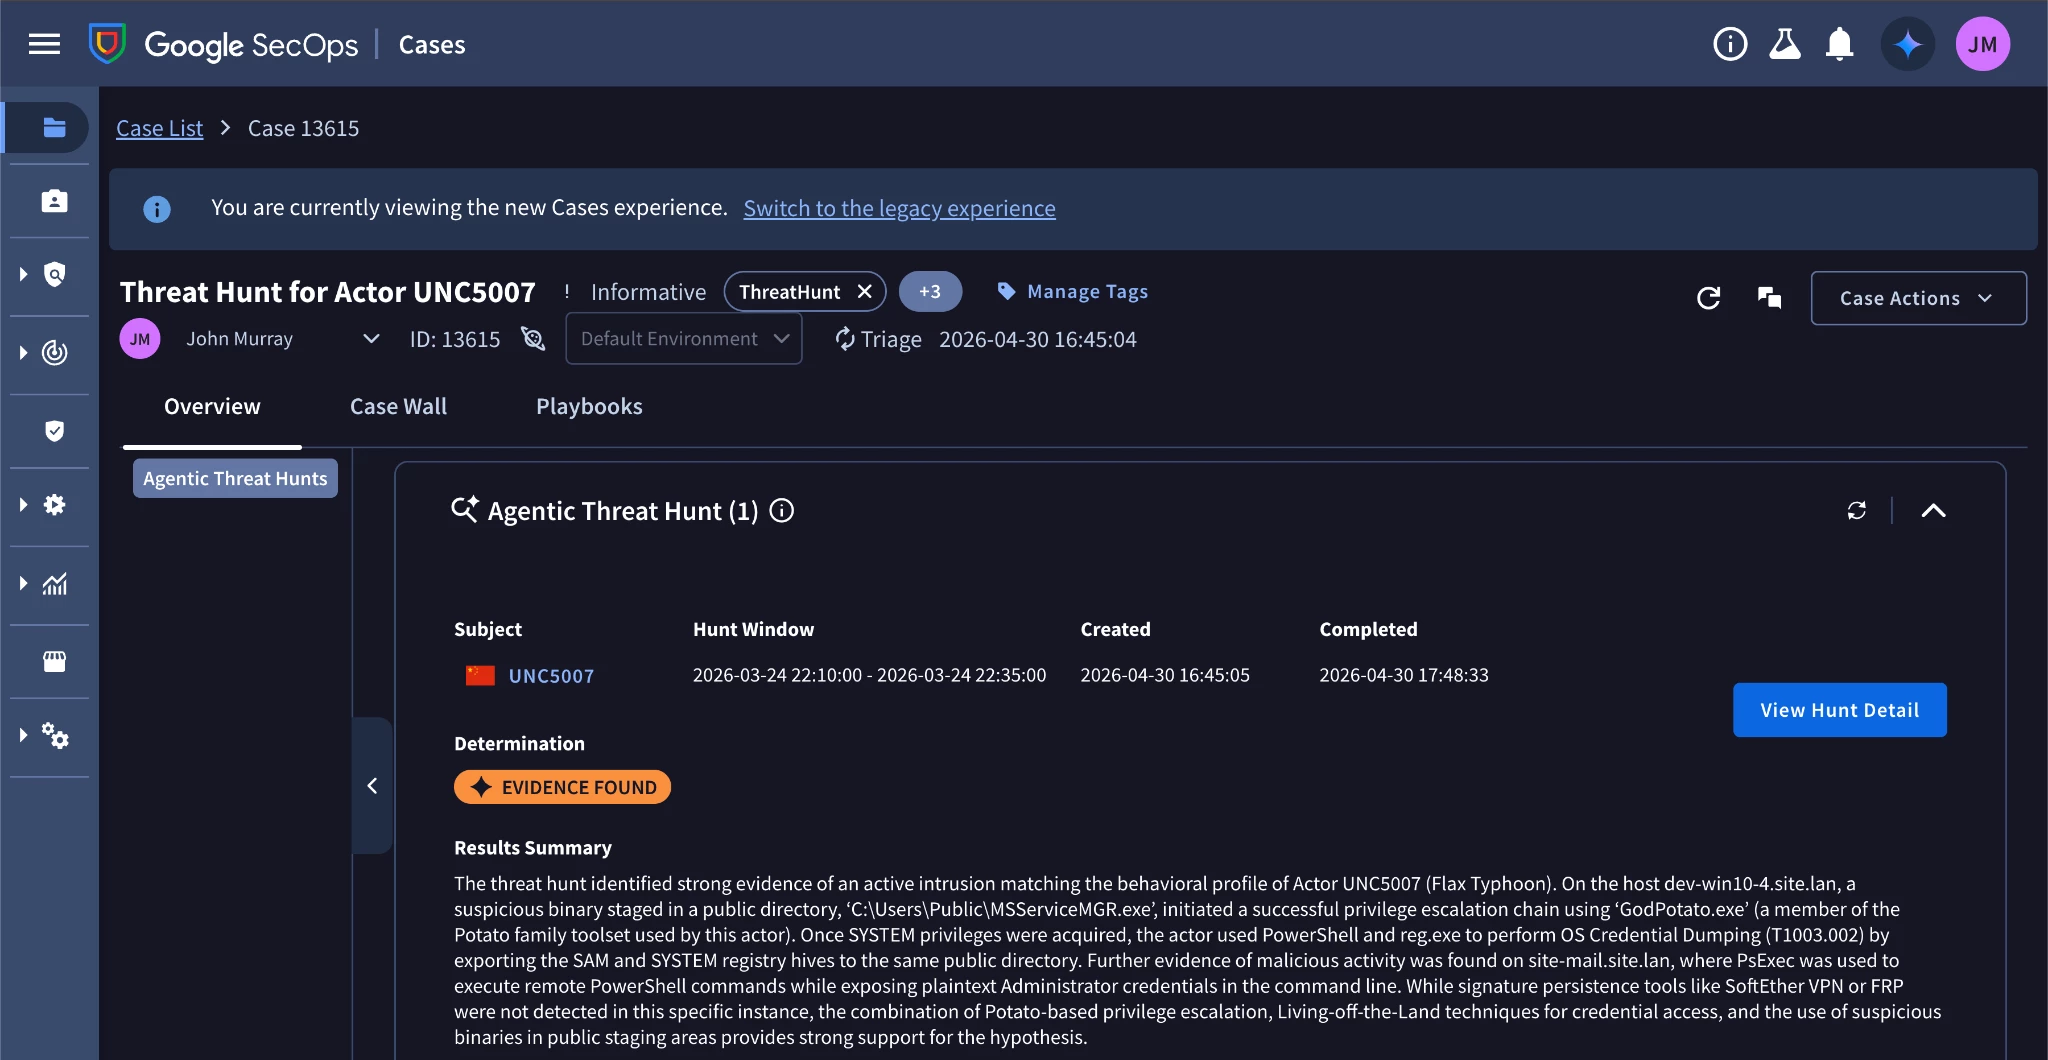Viewport: 2048px width, 1060px height.
Task: Toggle the case visibility eye-slash icon
Action: (533, 339)
